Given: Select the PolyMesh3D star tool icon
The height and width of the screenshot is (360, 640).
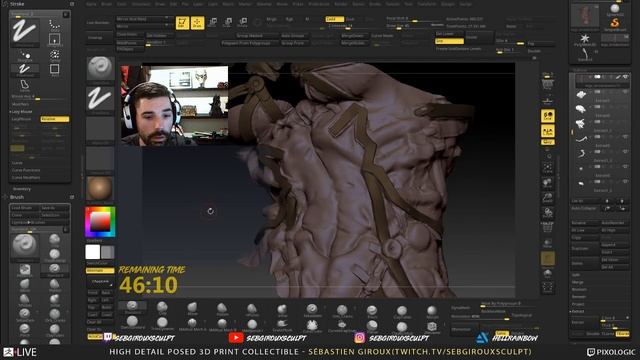Looking at the screenshot, I should coord(584,40).
